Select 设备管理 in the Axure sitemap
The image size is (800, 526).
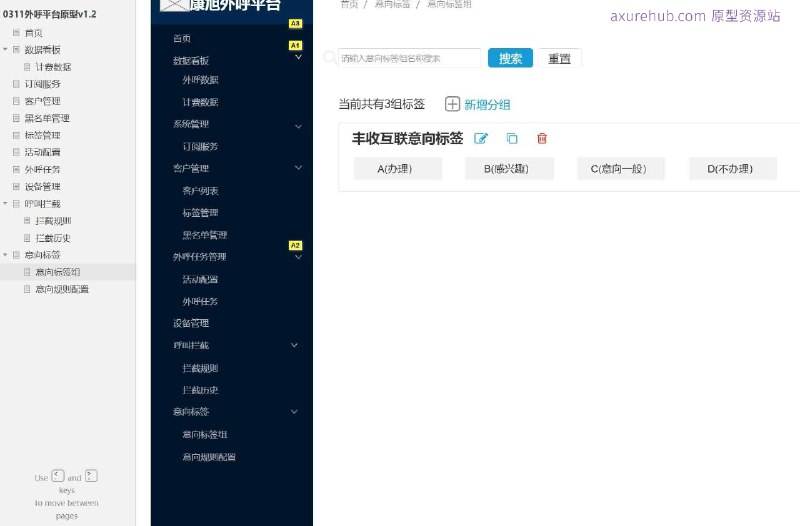(42, 186)
